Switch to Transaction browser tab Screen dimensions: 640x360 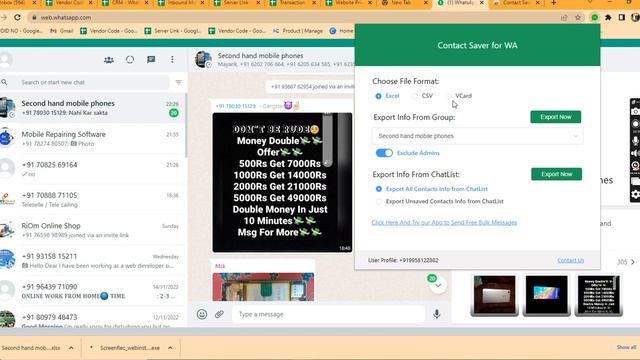293,3
